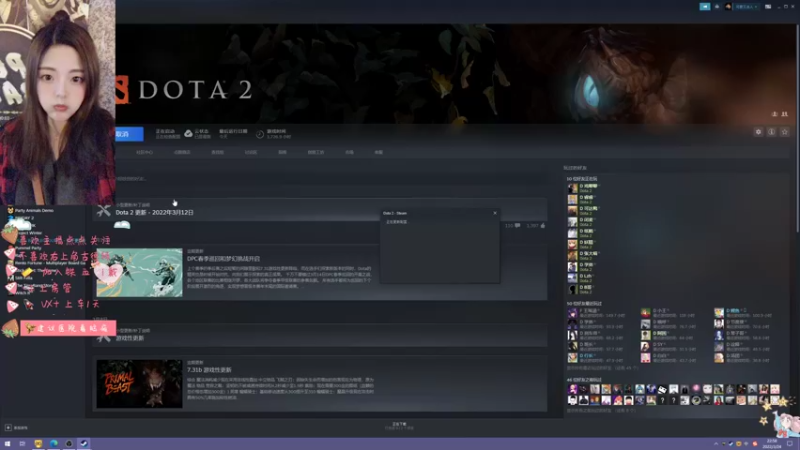
Task: Open game info circle icon
Action: 771,132
